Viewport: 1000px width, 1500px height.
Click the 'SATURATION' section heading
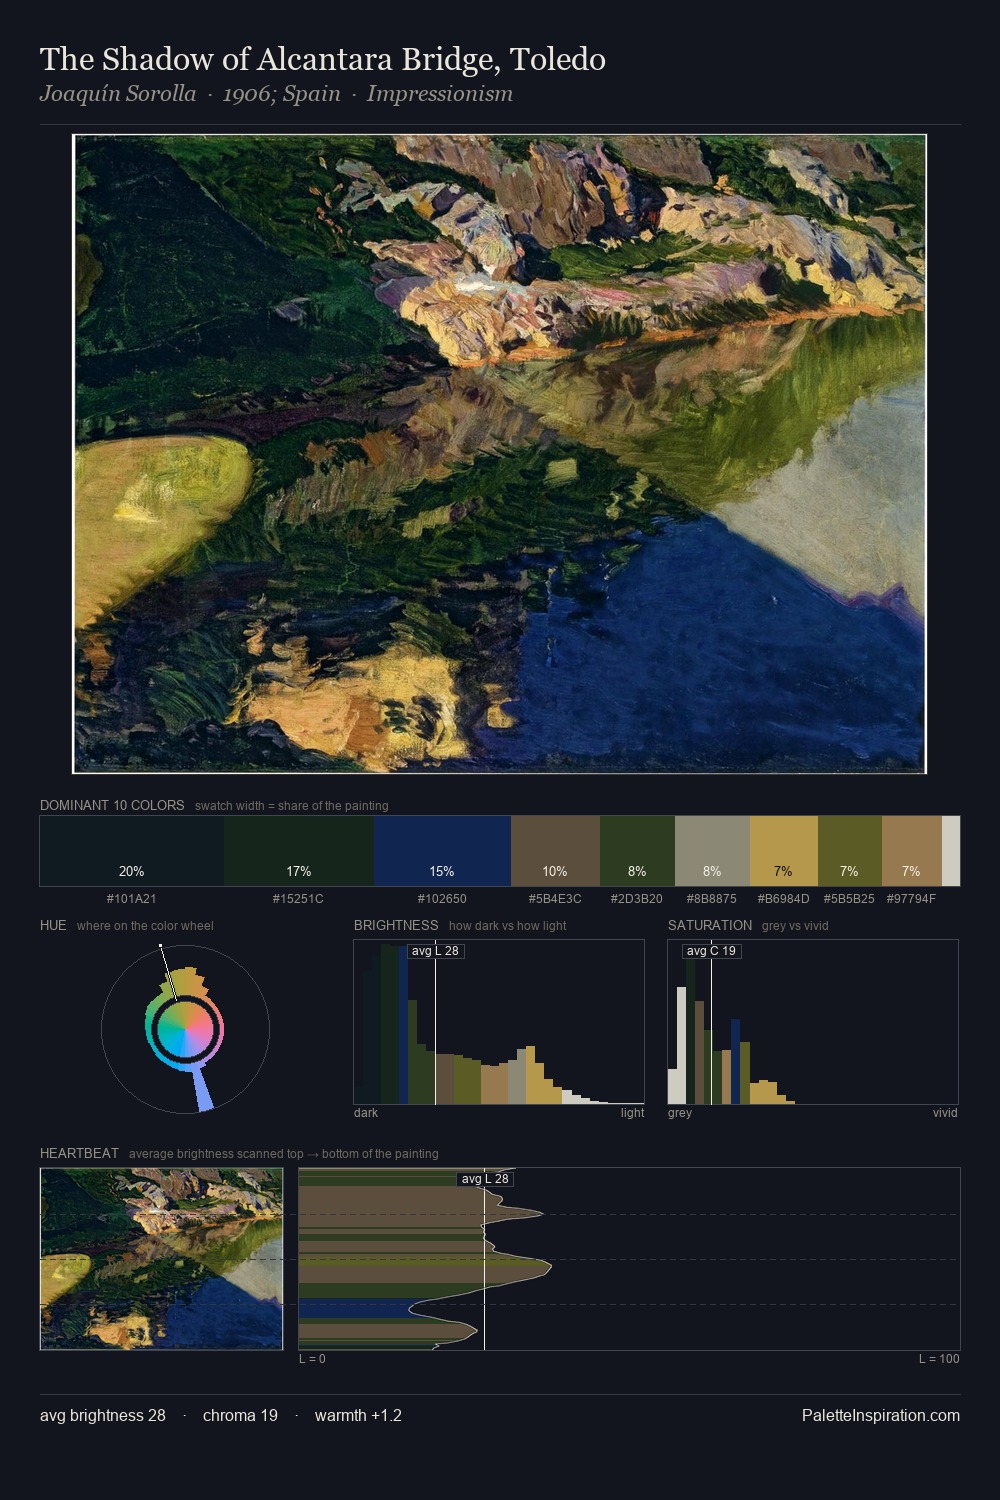[710, 925]
